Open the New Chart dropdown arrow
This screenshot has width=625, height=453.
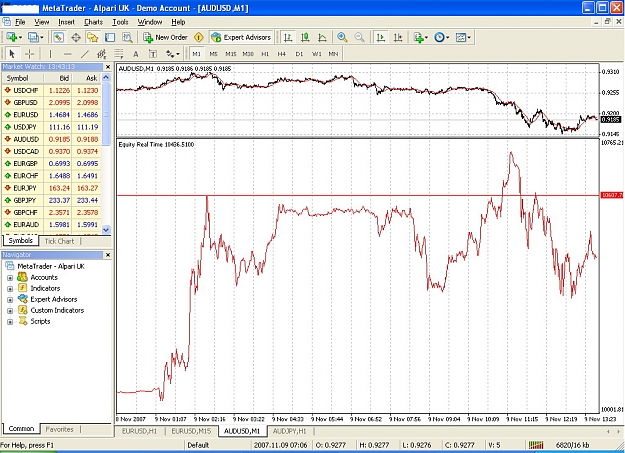(20, 37)
